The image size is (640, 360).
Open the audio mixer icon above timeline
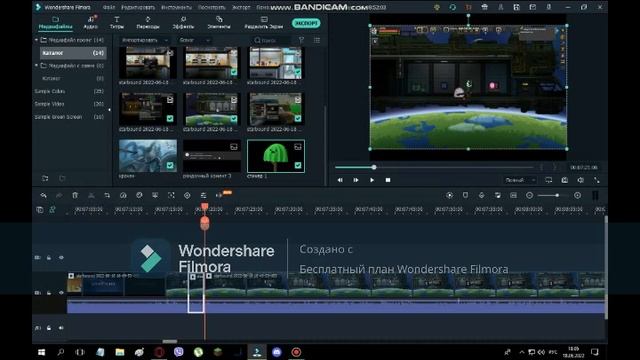point(498,196)
